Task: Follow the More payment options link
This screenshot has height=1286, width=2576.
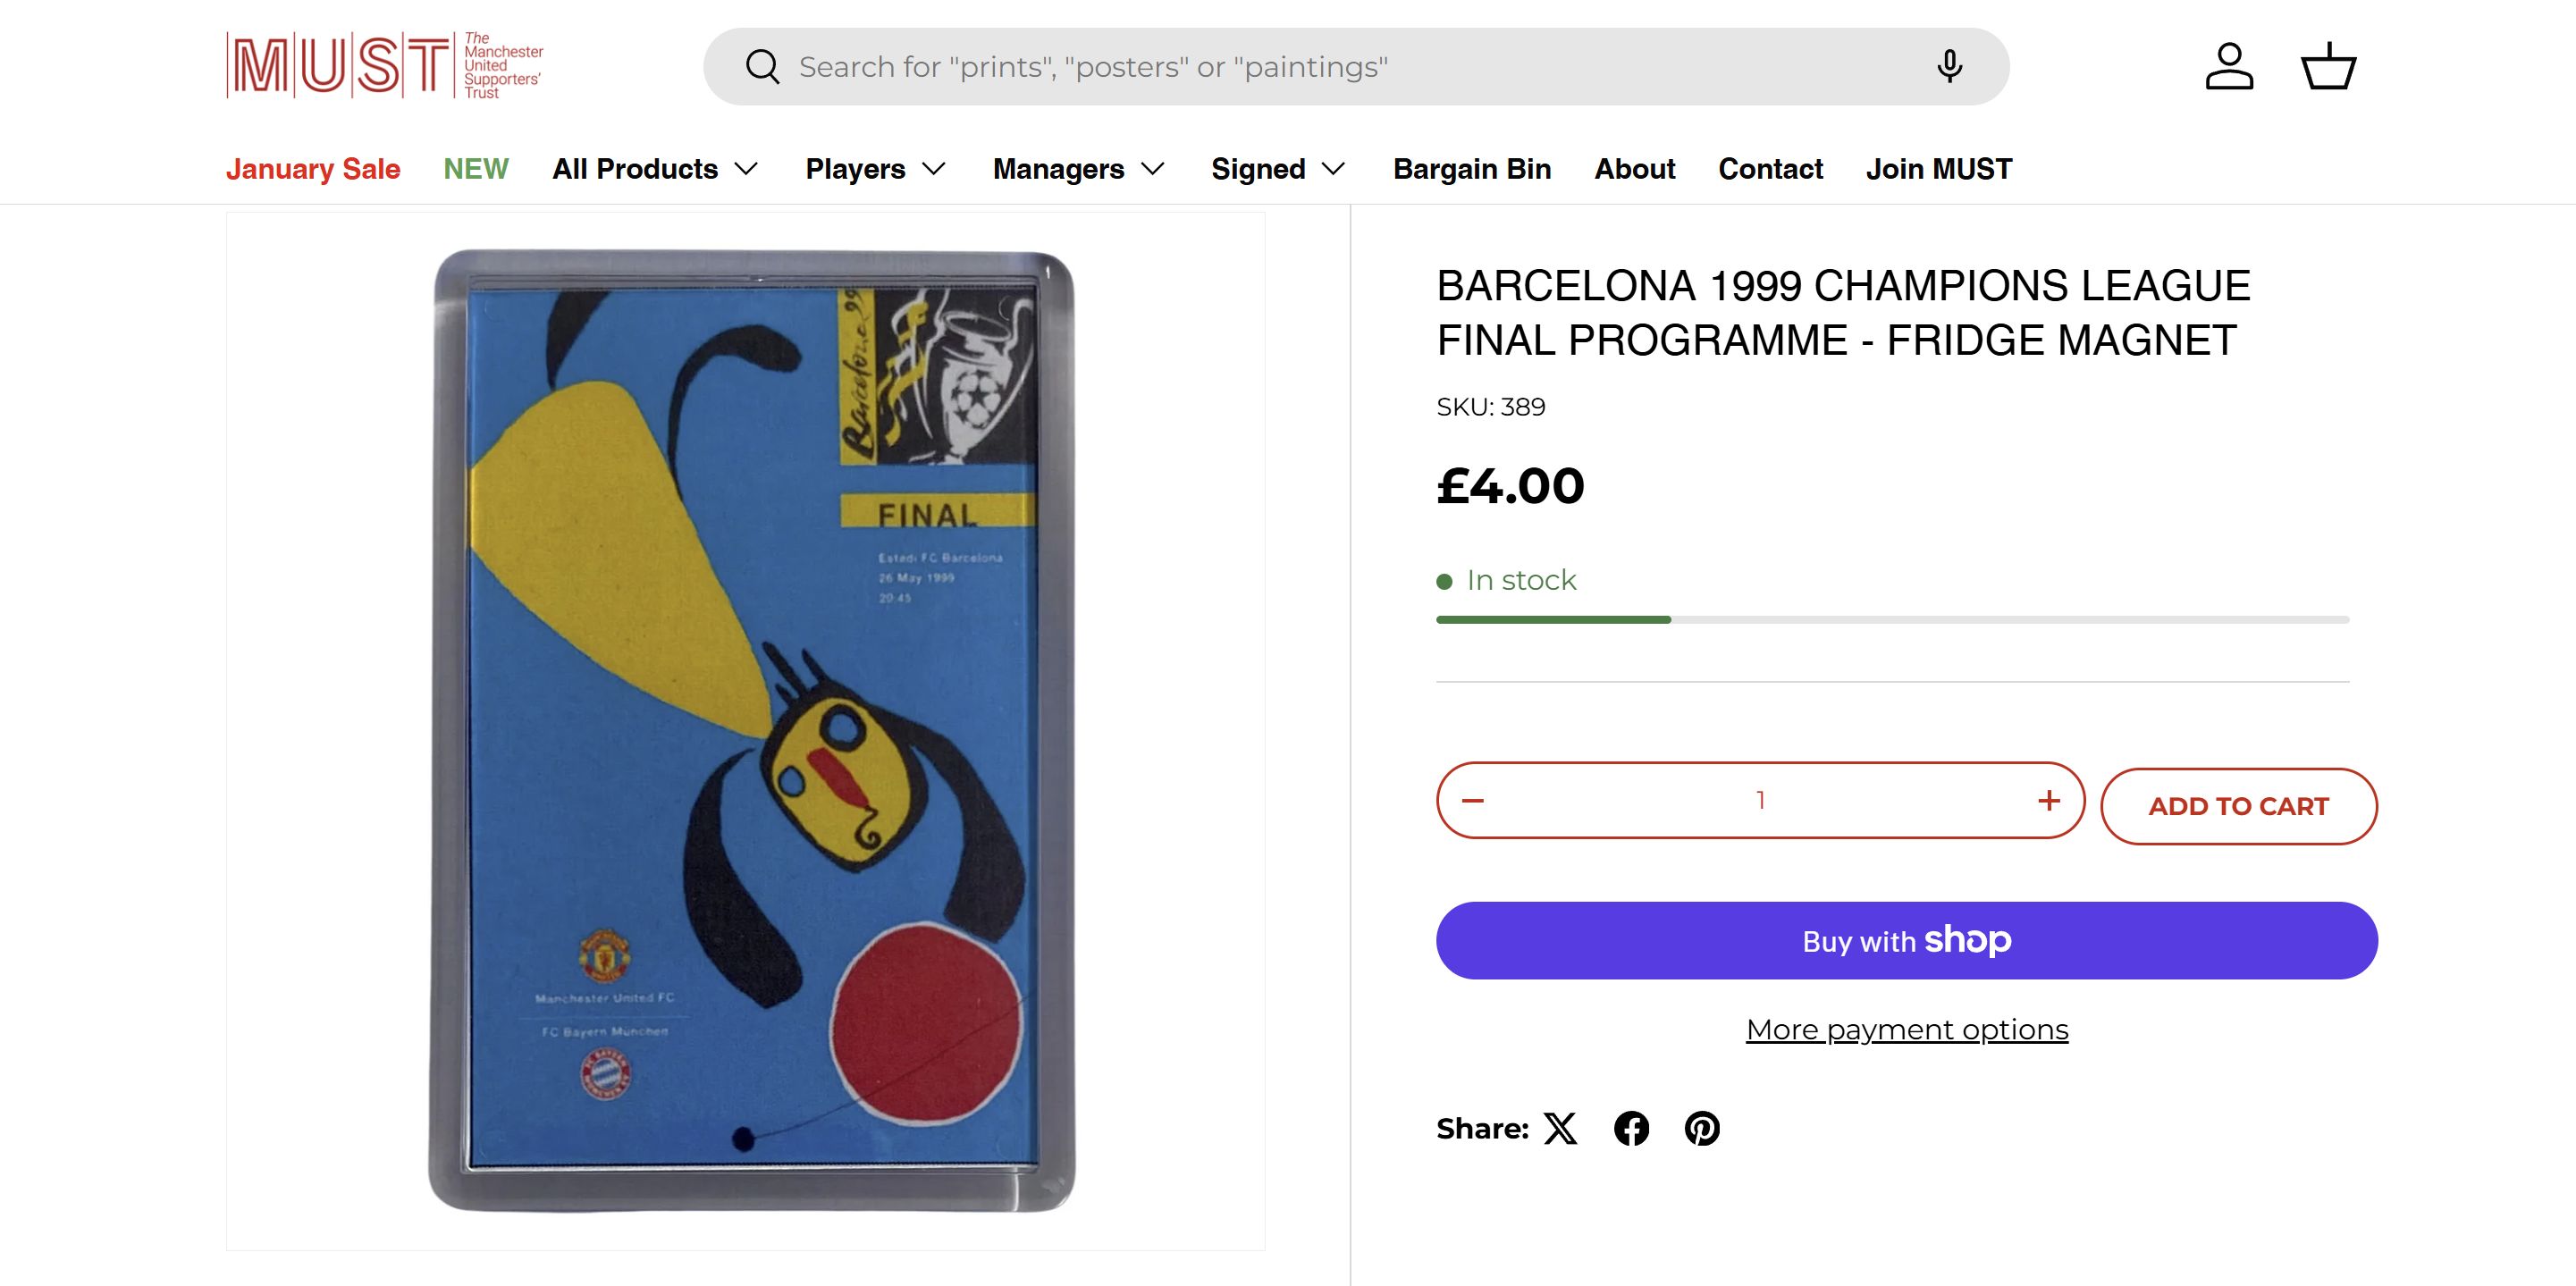Action: point(1907,1030)
